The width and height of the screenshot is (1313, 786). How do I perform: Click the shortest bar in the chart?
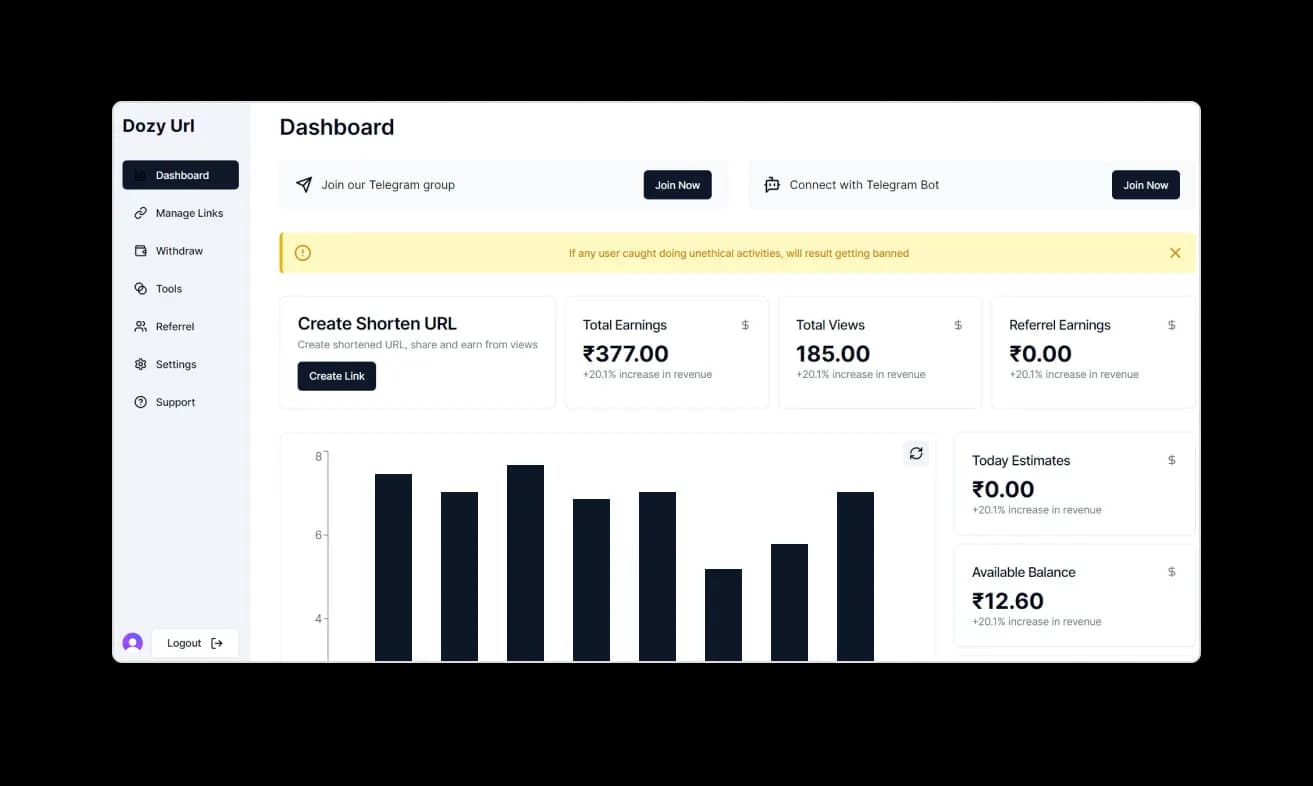[723, 615]
